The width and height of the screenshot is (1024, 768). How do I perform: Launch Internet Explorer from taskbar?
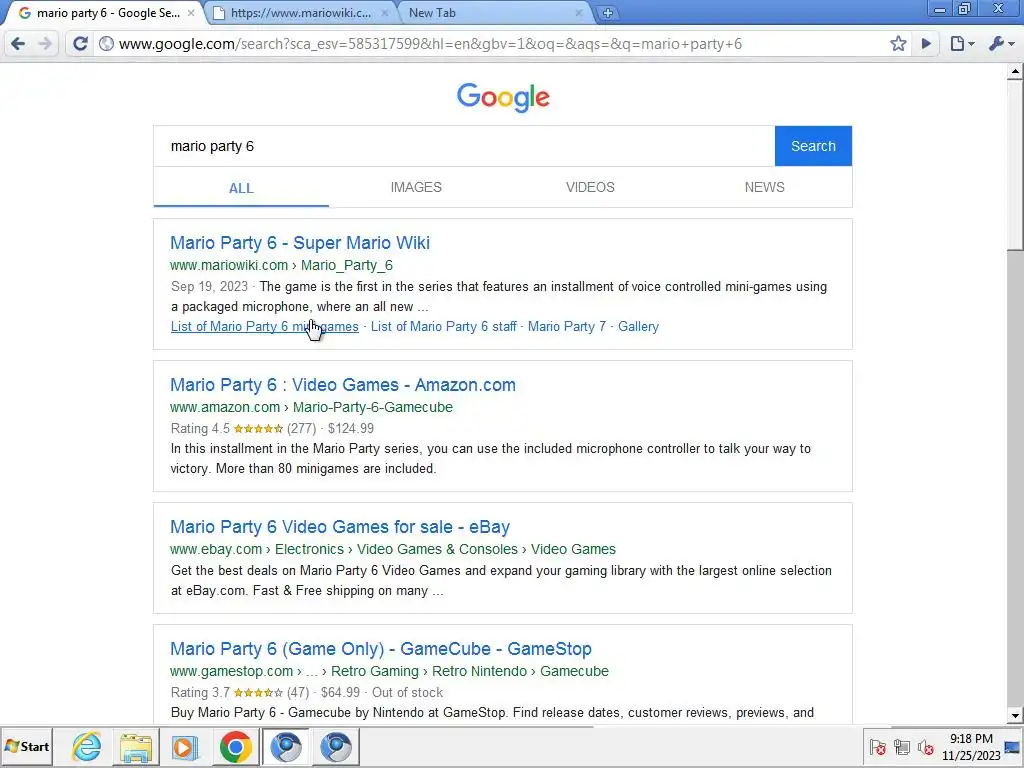[x=87, y=746]
